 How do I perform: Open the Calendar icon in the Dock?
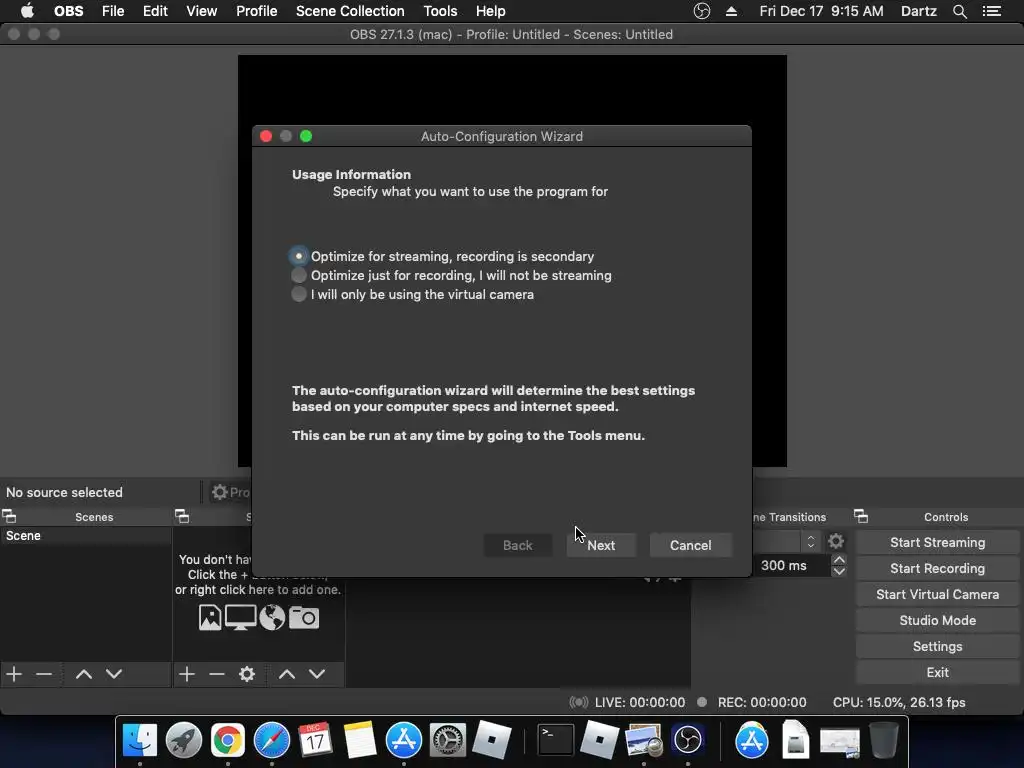315,741
